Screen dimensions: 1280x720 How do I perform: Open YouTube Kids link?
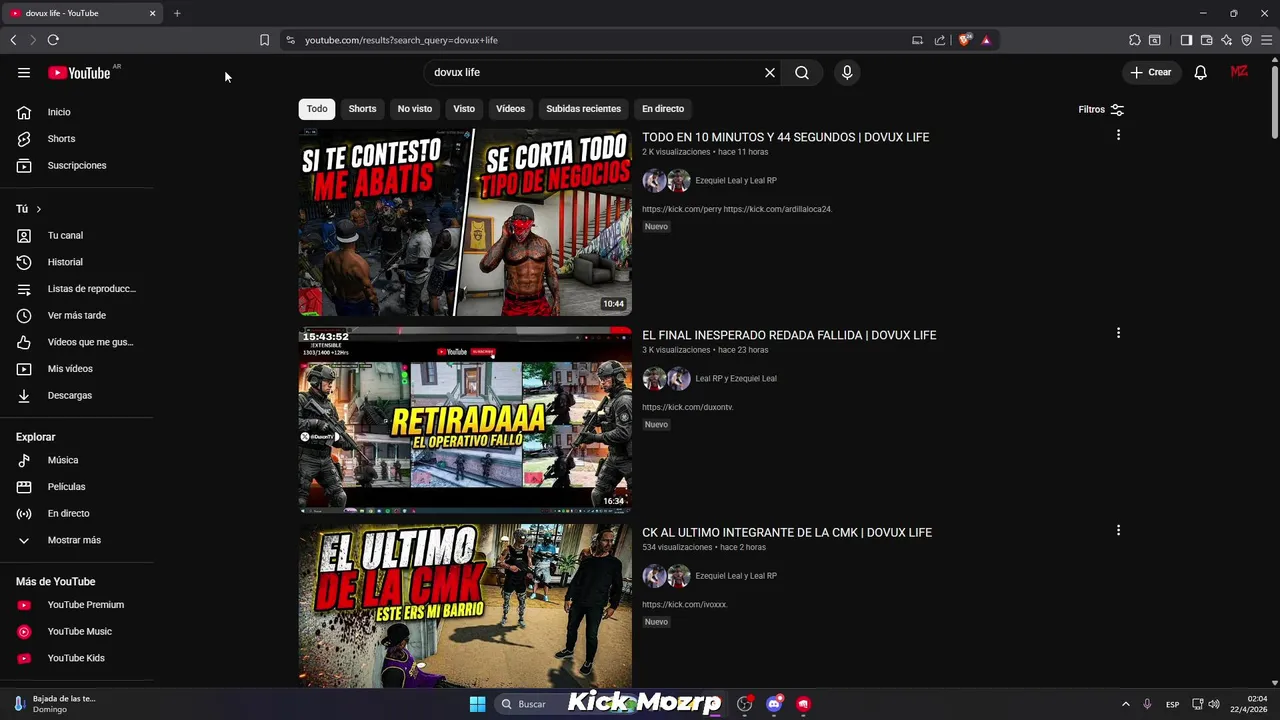pos(76,658)
